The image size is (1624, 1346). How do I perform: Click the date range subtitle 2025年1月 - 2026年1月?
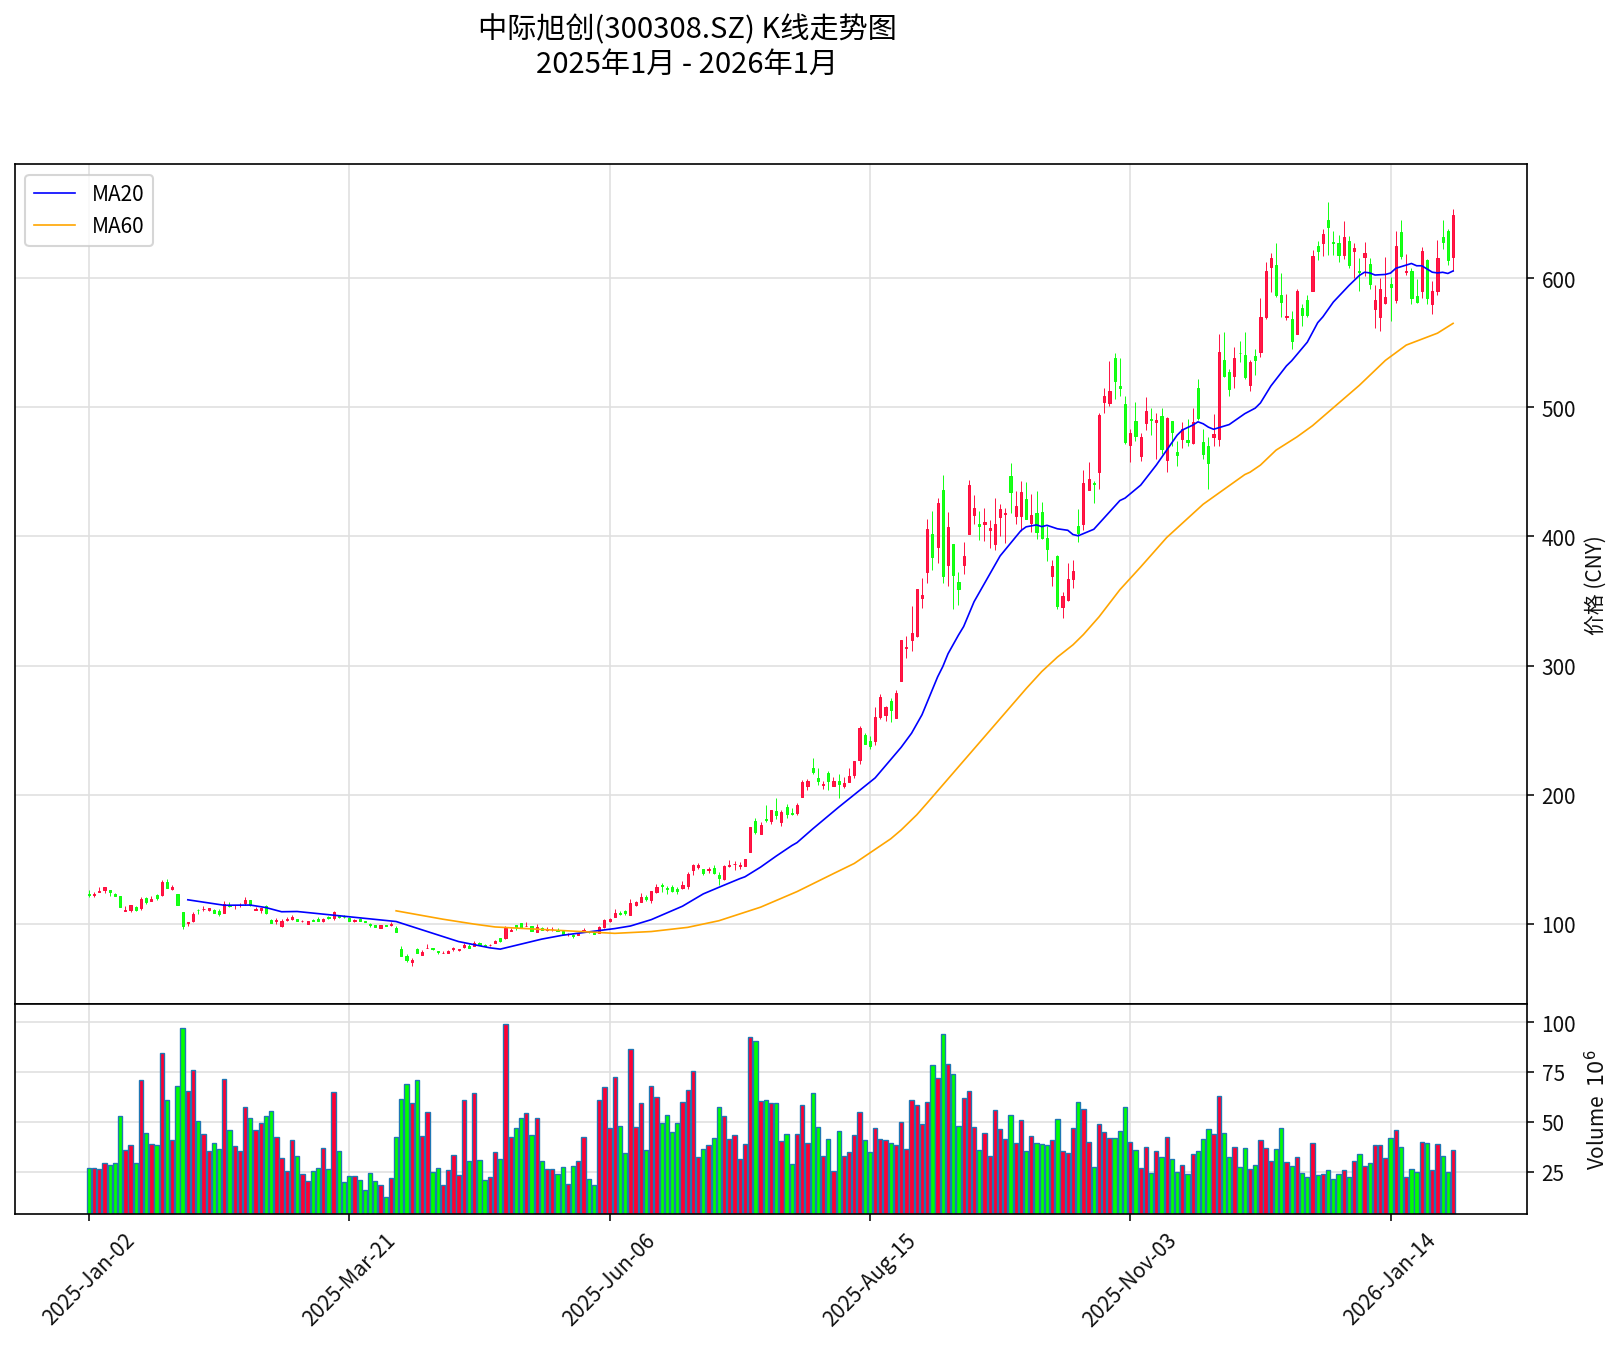click(686, 63)
